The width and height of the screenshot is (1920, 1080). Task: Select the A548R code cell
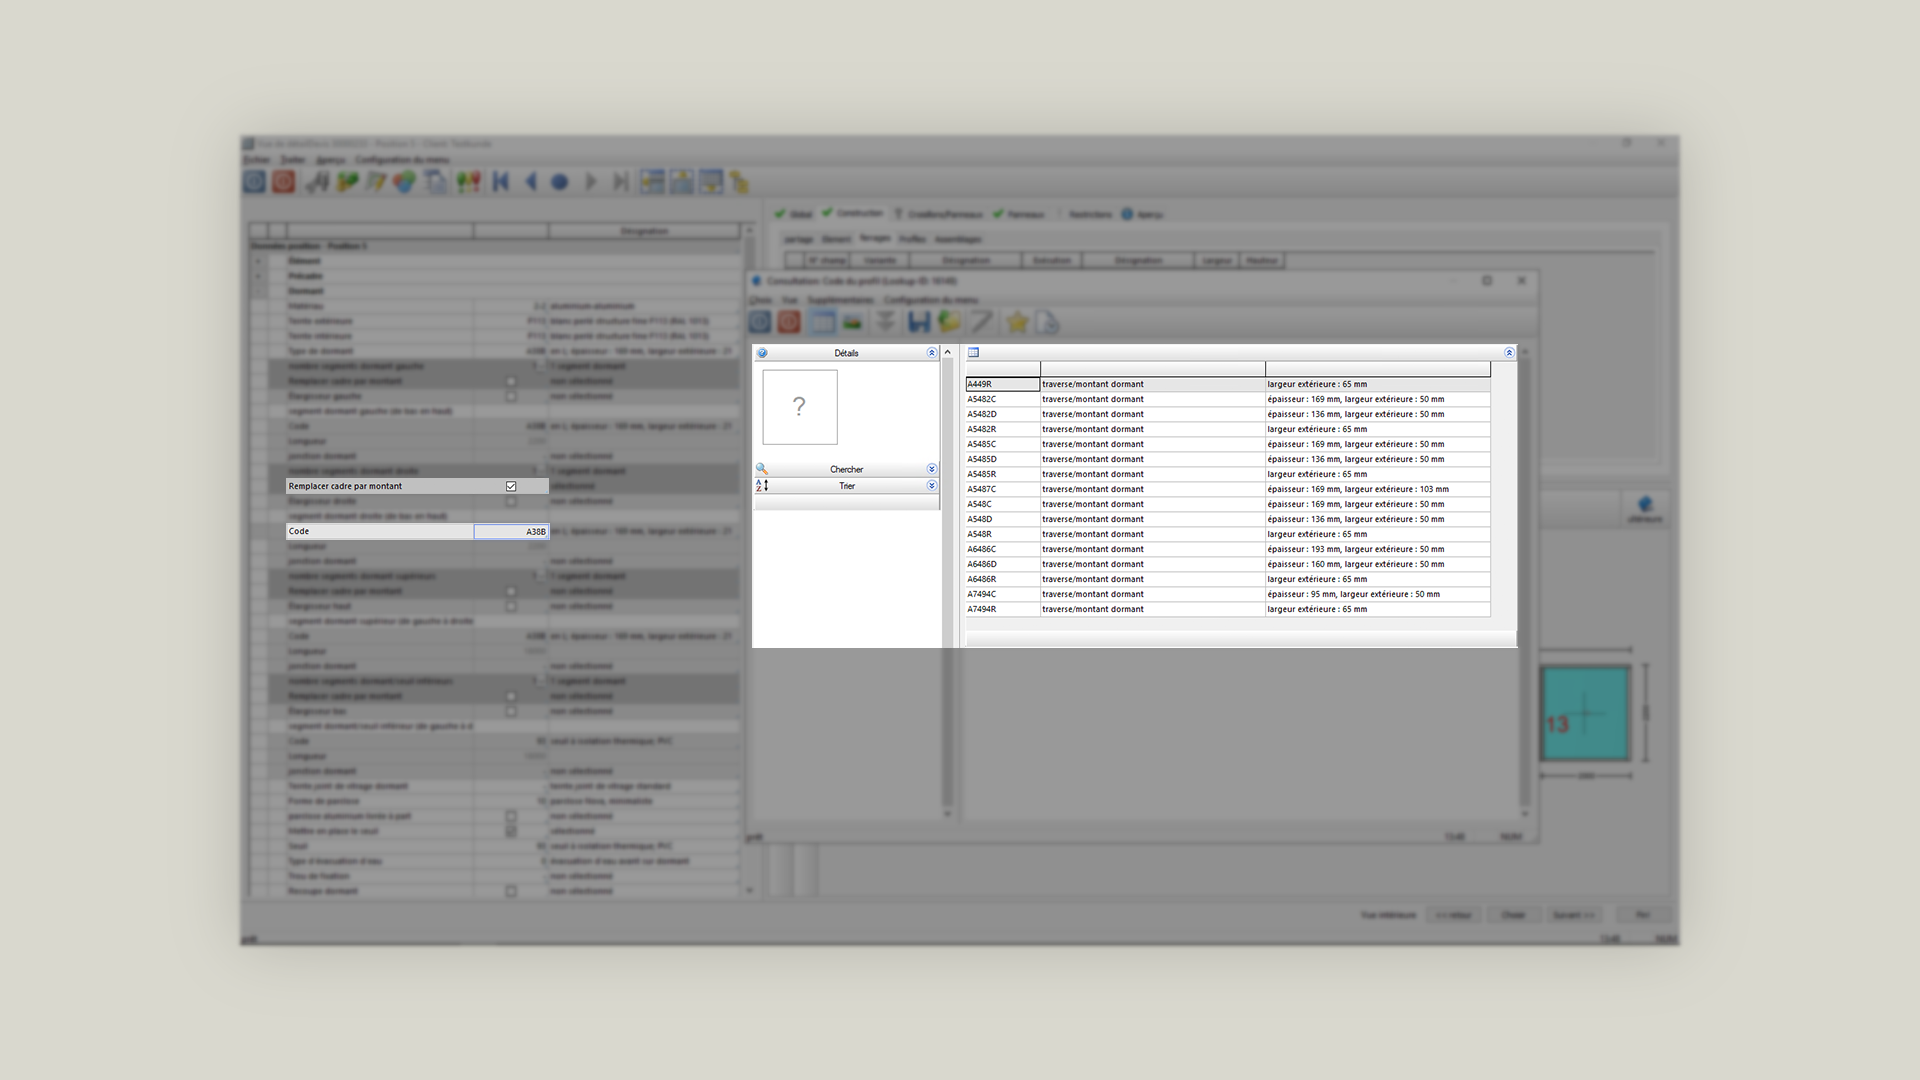1002,534
